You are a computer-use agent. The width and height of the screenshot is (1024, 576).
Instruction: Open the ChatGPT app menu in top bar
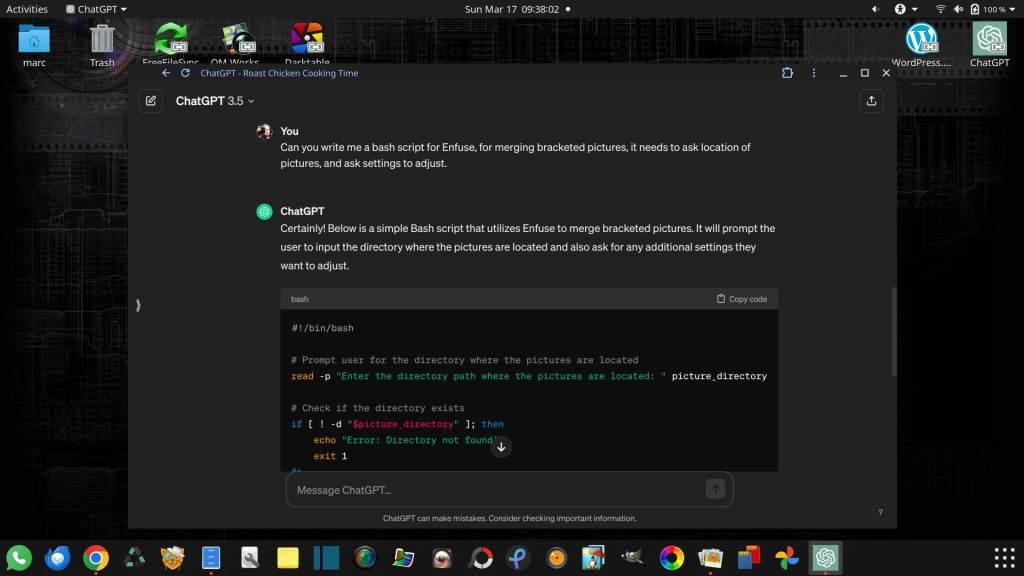coord(97,9)
